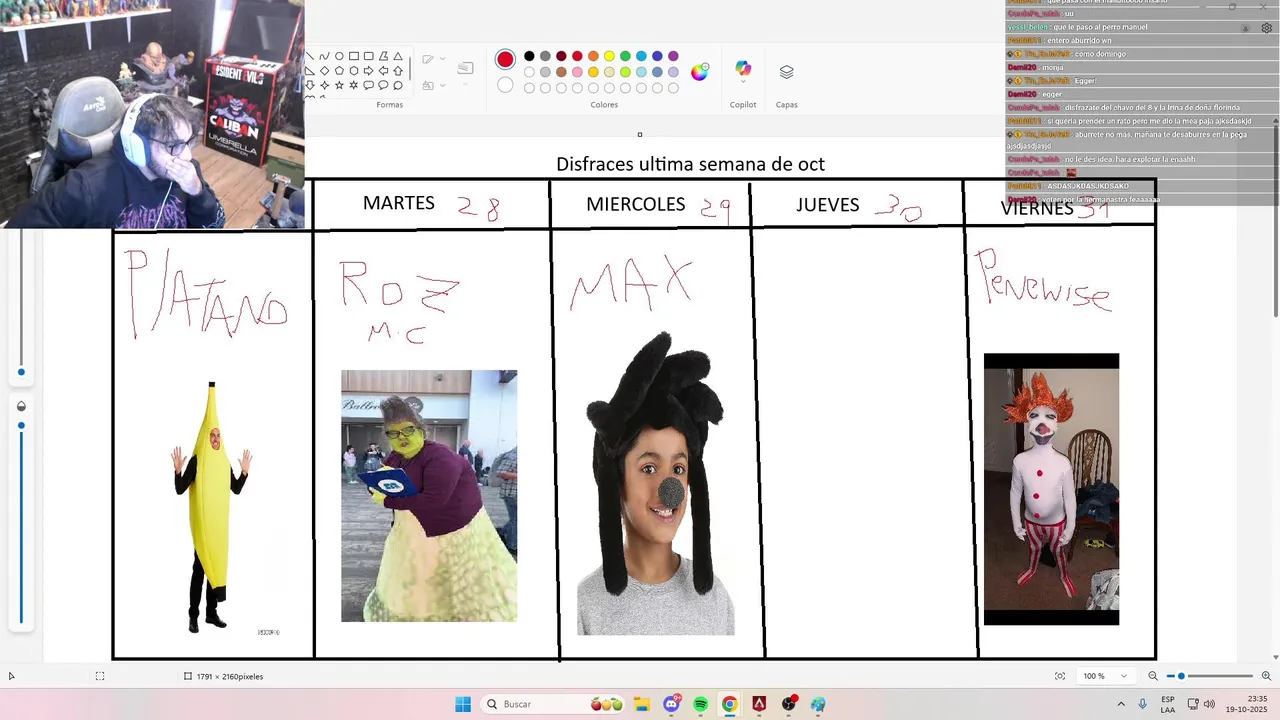Image resolution: width=1280 pixels, height=720 pixels.
Task: Click the ESP LAA language indicator
Action: (1168, 704)
